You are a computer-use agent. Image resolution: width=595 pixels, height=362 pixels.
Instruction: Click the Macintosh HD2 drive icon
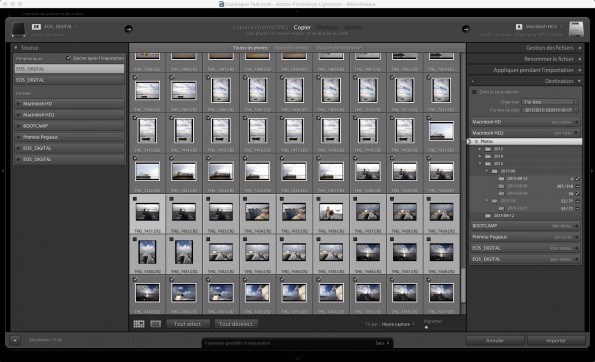576,29
